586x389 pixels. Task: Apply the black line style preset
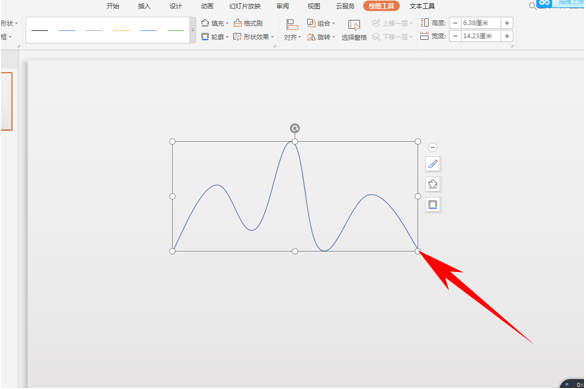[x=40, y=30]
